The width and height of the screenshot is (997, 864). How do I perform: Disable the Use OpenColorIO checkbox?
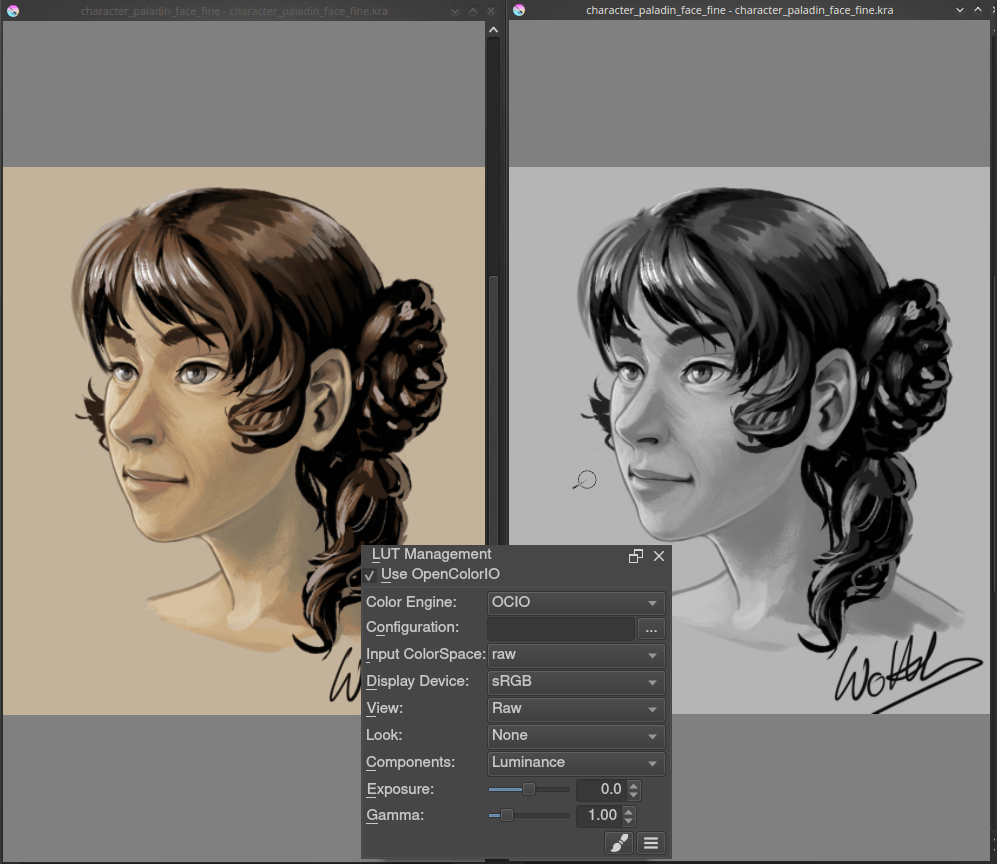370,575
